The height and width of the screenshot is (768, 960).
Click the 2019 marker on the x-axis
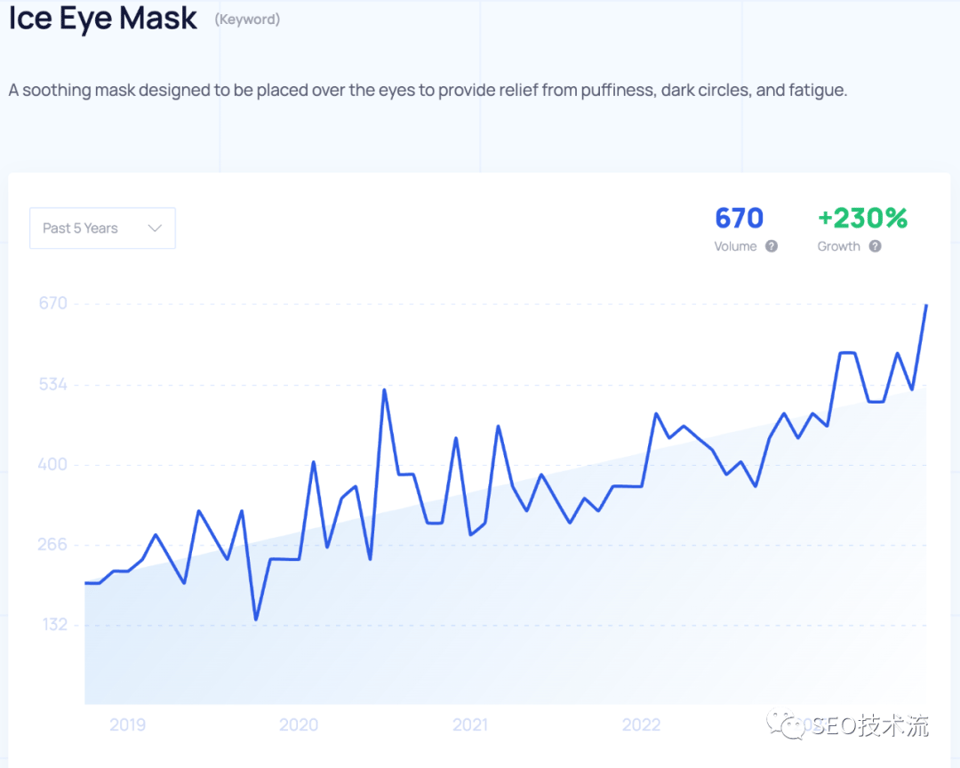click(127, 725)
